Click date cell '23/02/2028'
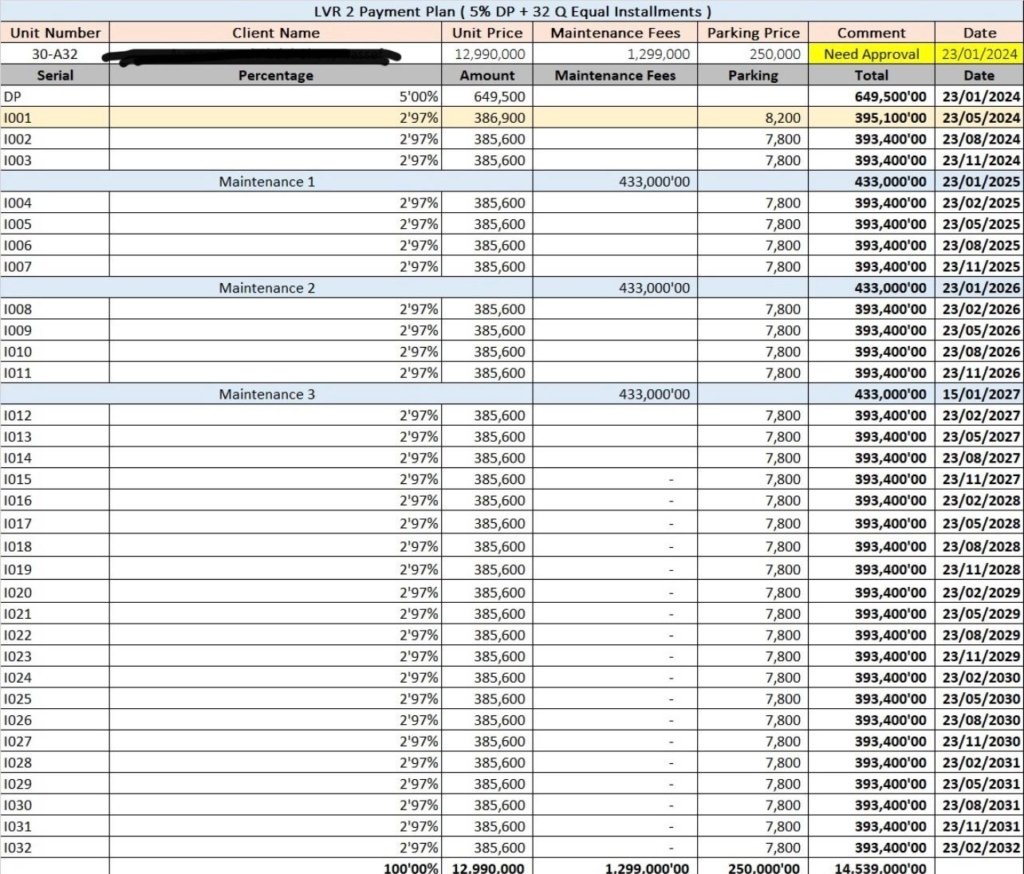Screen dimensions: 1024x874 click(x=980, y=500)
